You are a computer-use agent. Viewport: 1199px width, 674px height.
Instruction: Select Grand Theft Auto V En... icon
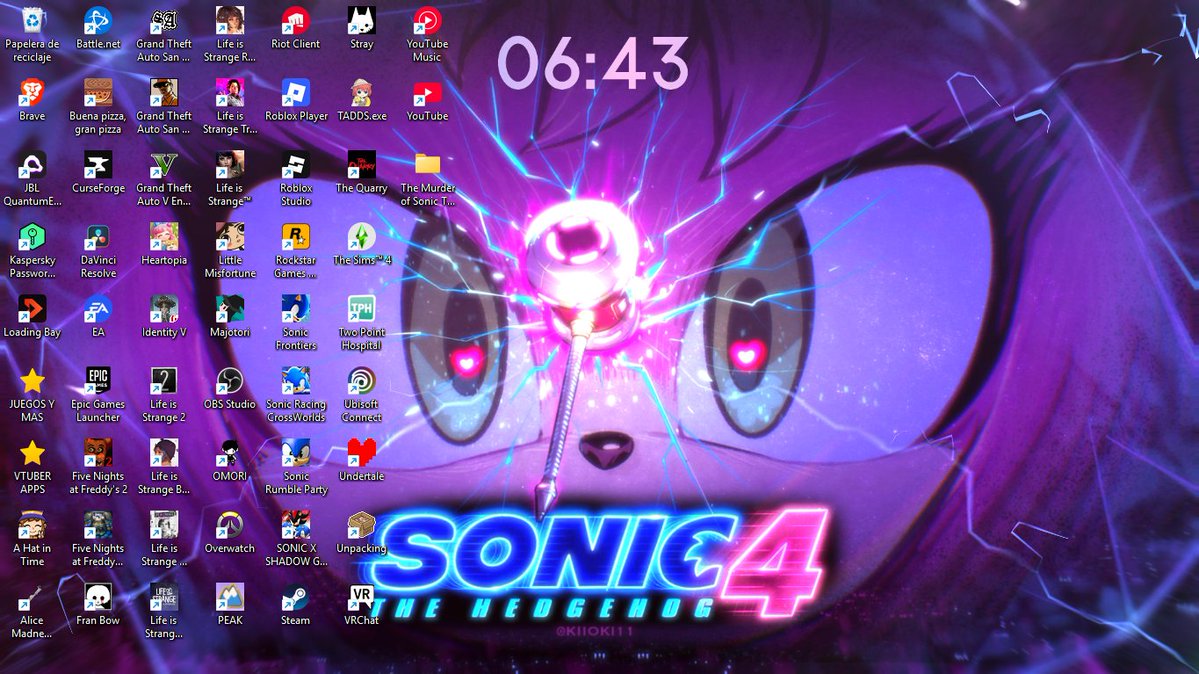pos(164,165)
